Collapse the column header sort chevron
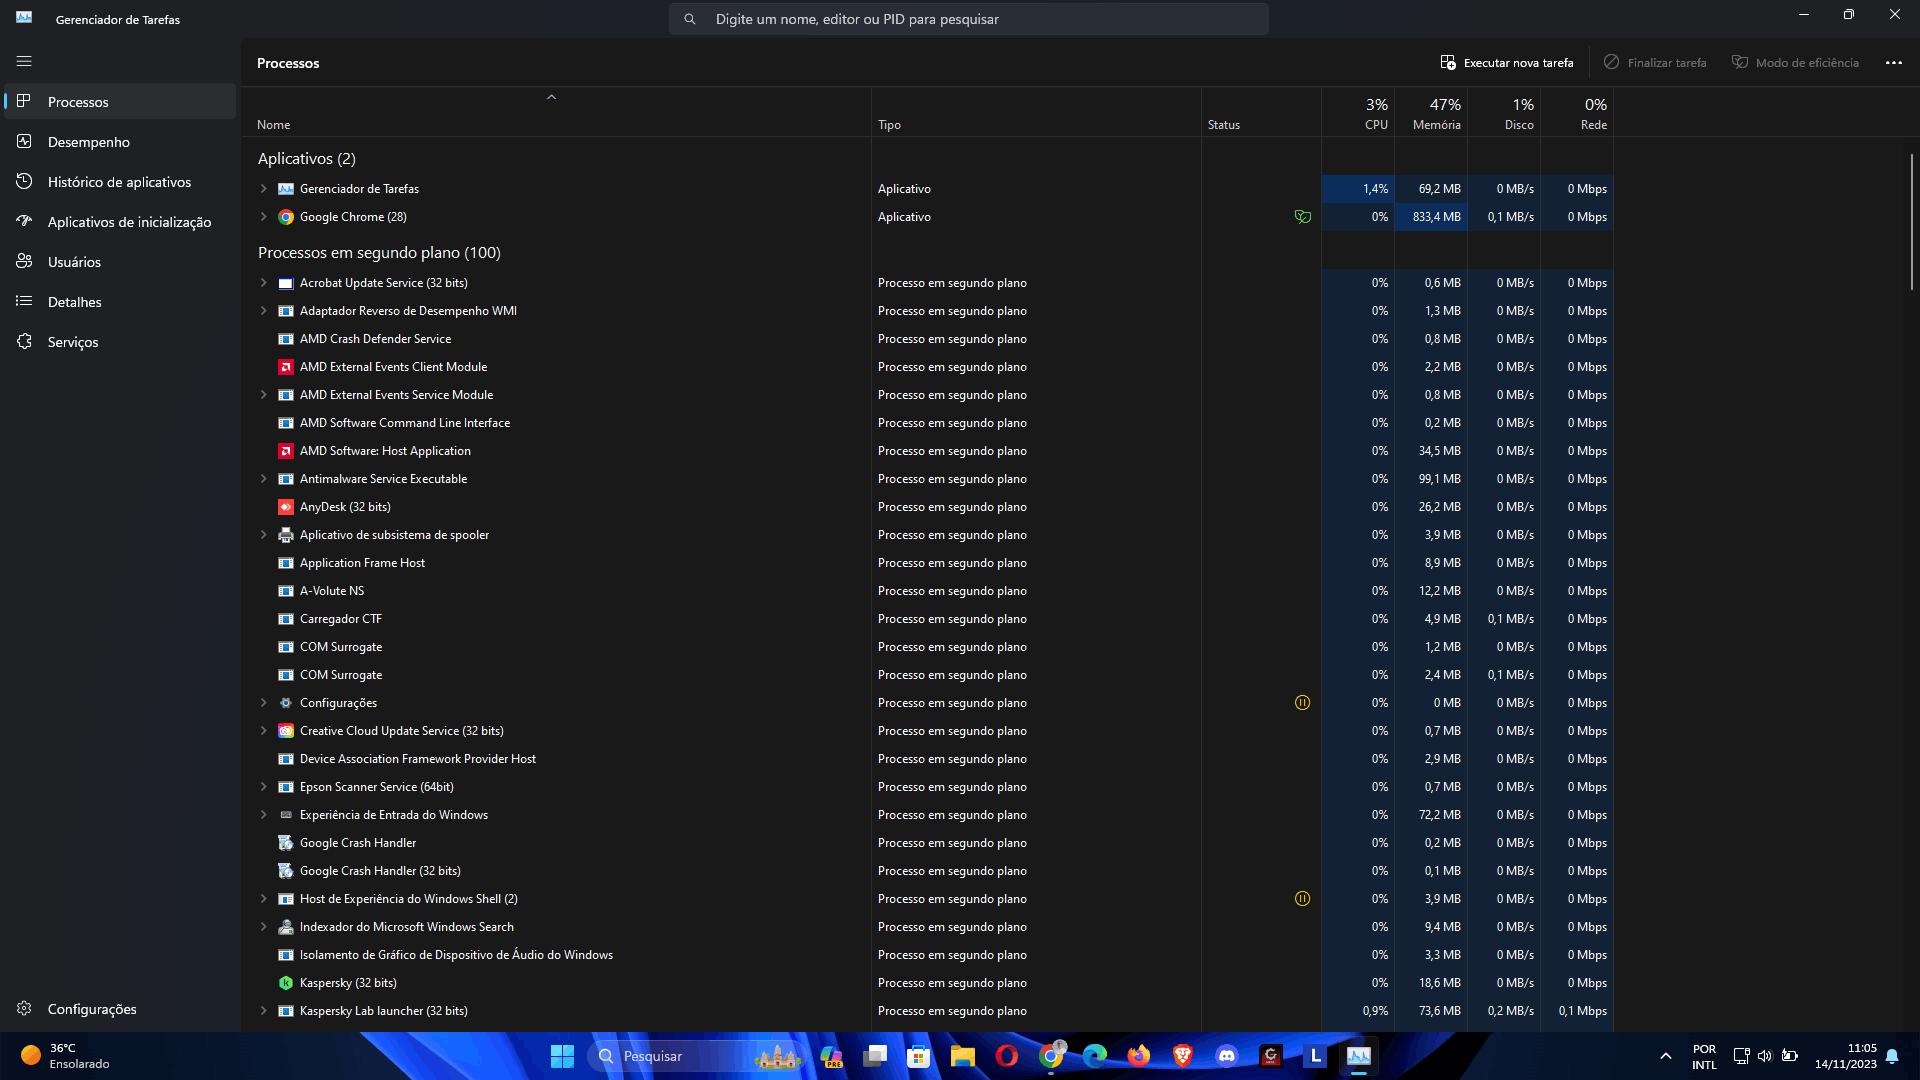 click(551, 97)
